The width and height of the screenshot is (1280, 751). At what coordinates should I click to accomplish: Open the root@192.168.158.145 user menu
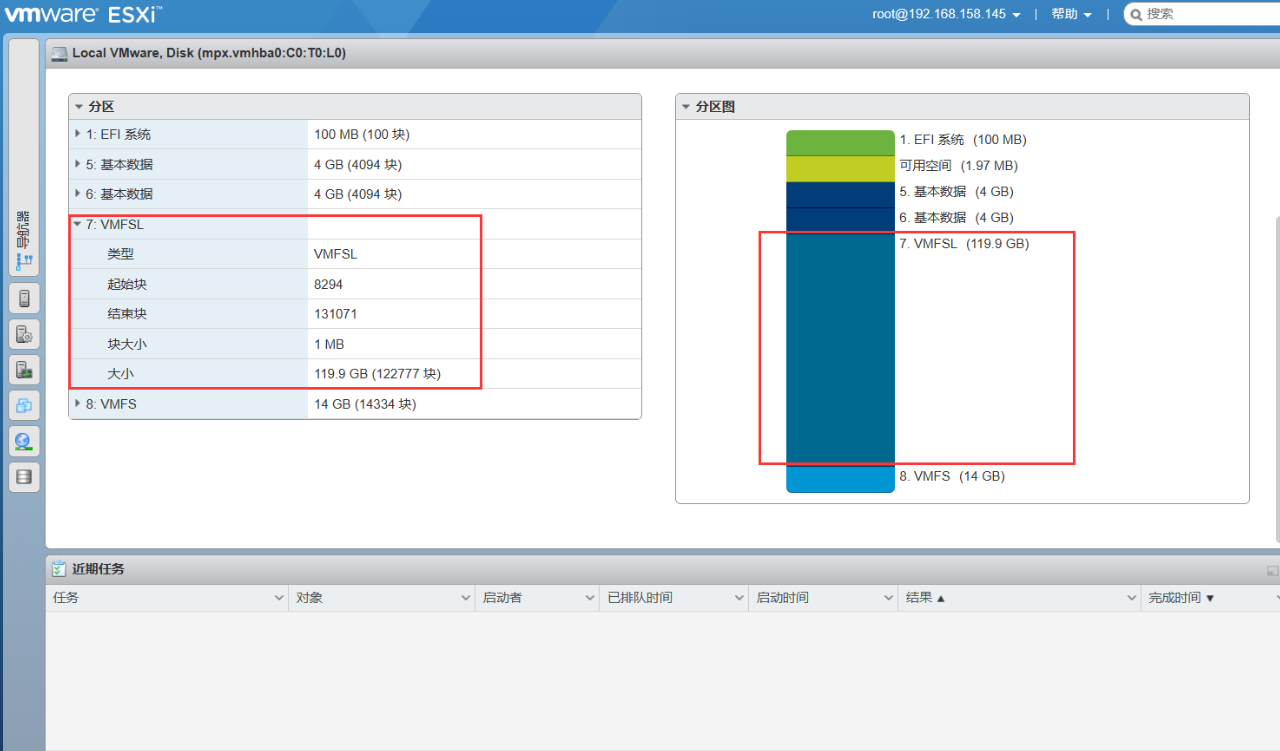(x=946, y=14)
